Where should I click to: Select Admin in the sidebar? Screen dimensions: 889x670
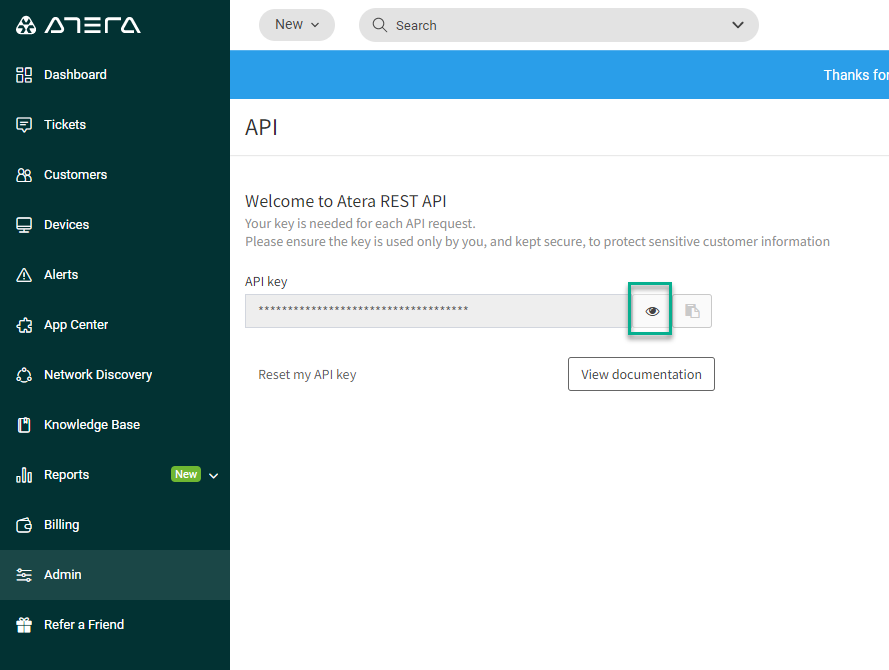click(x=115, y=575)
